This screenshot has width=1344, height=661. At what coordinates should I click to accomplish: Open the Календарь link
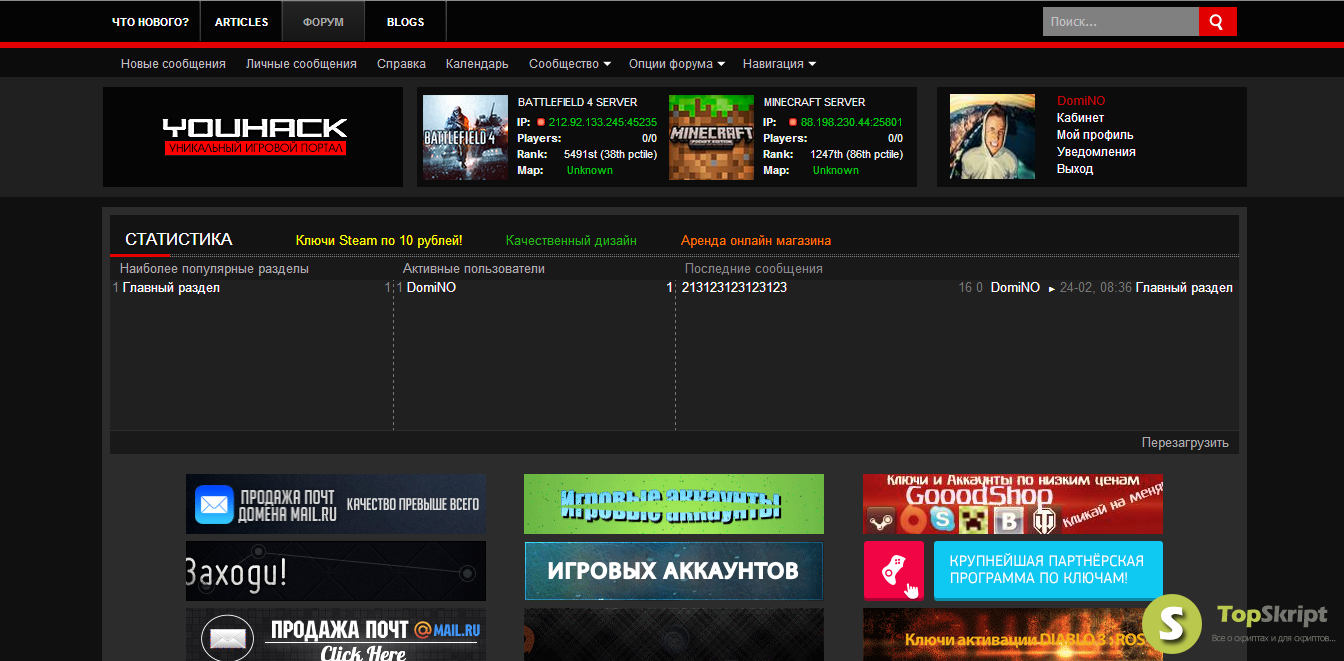point(477,64)
